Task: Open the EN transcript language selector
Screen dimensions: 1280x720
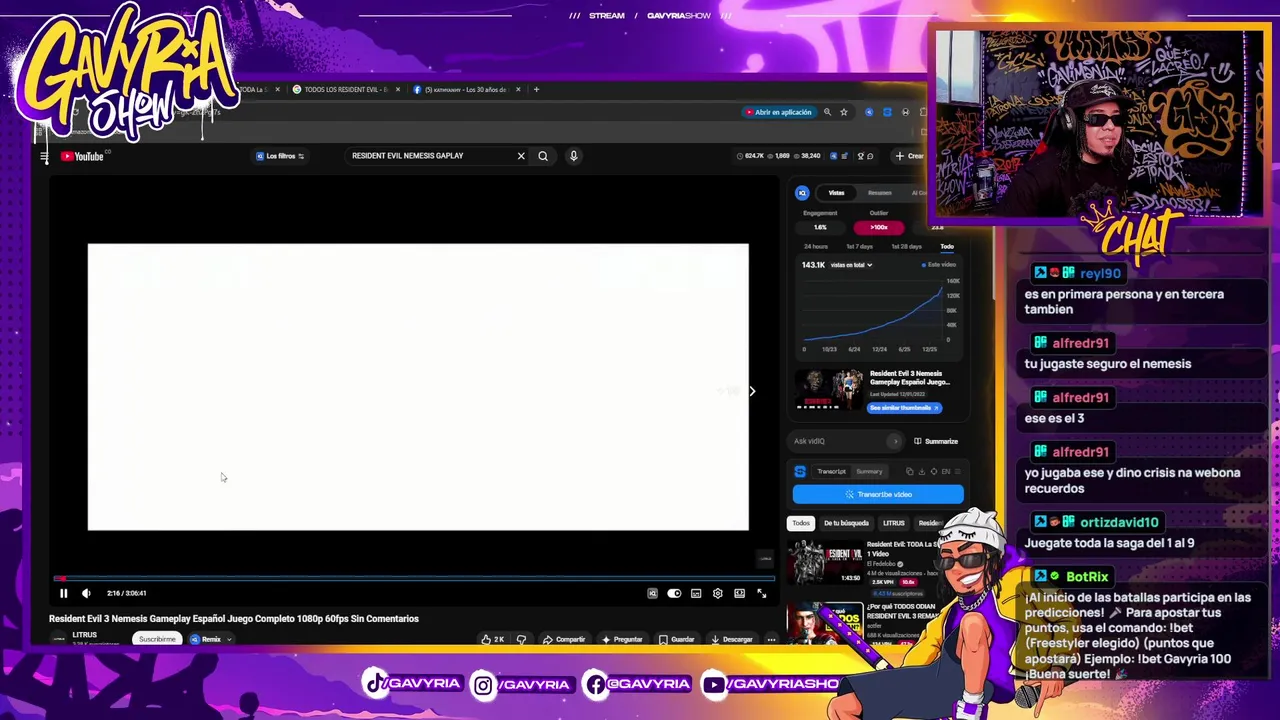Action: (x=945, y=471)
